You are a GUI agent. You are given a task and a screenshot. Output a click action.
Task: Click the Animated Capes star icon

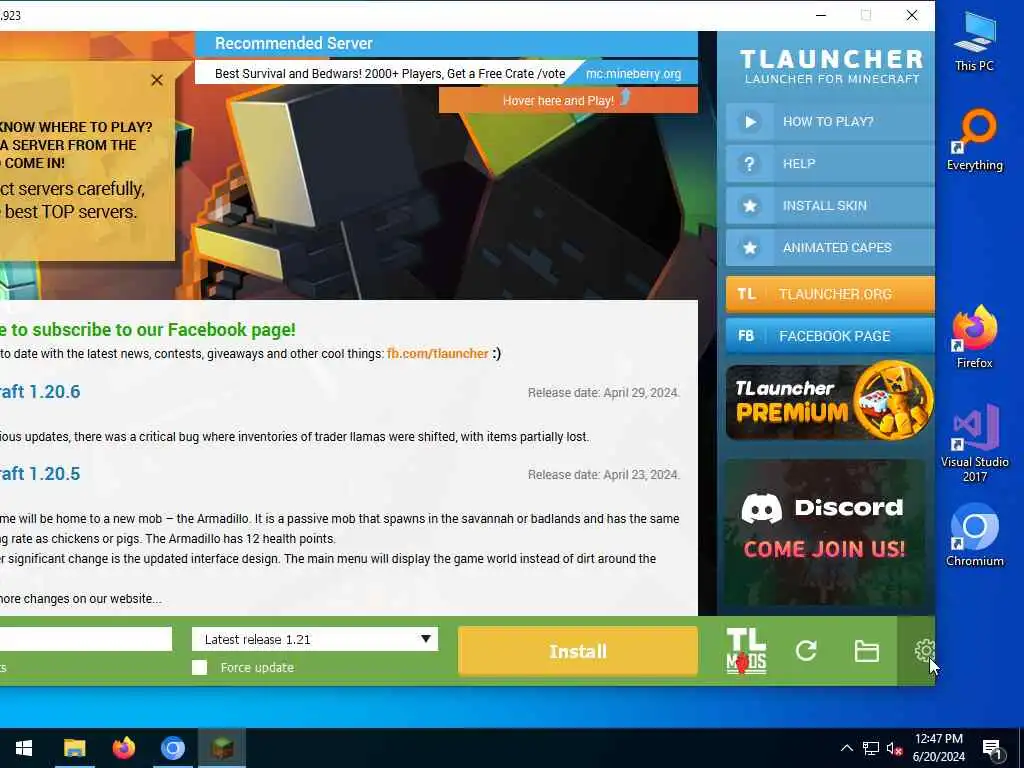click(x=750, y=248)
